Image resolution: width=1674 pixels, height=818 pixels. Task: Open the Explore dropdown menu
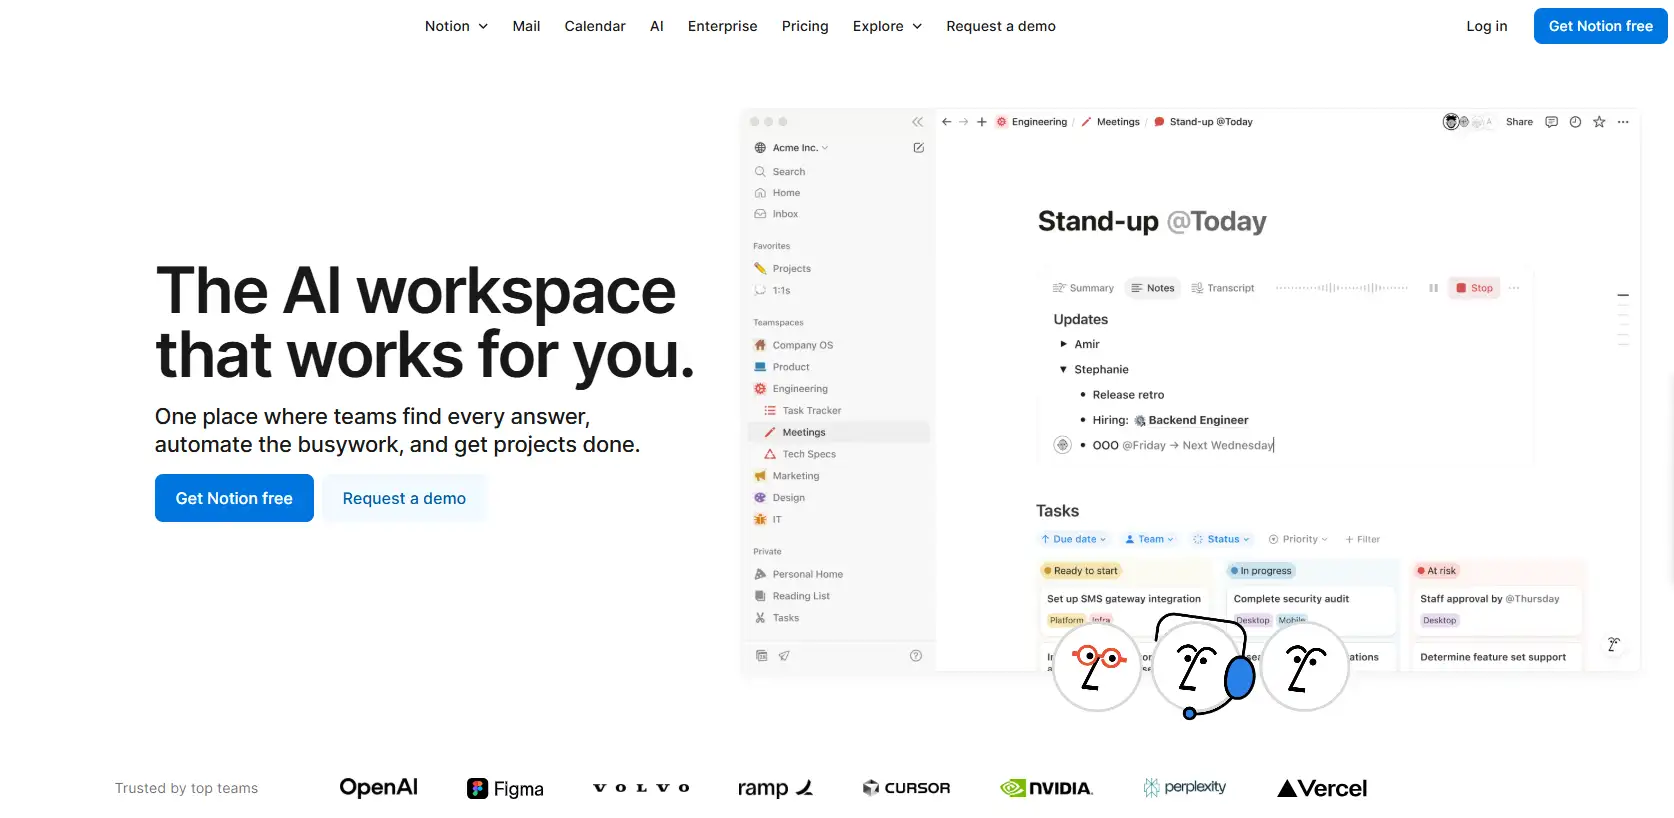(887, 26)
